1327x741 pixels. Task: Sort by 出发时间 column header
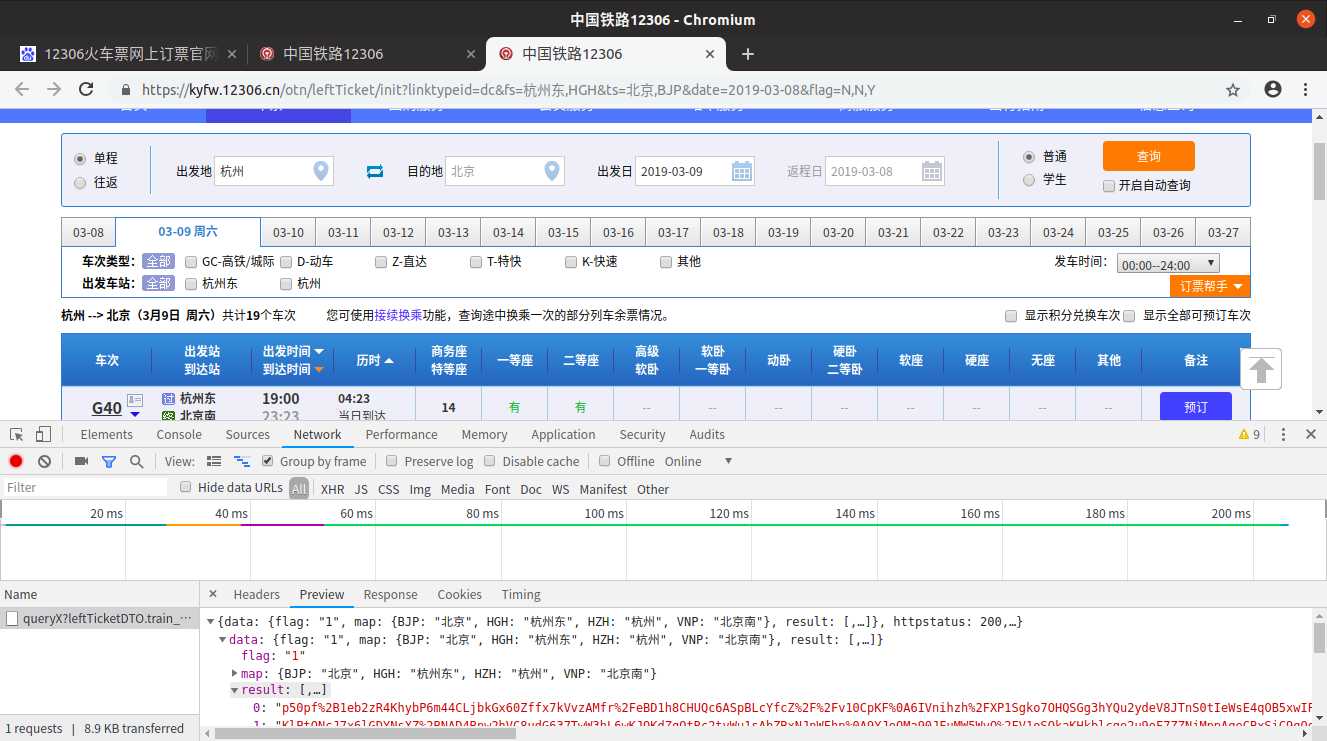coord(293,351)
